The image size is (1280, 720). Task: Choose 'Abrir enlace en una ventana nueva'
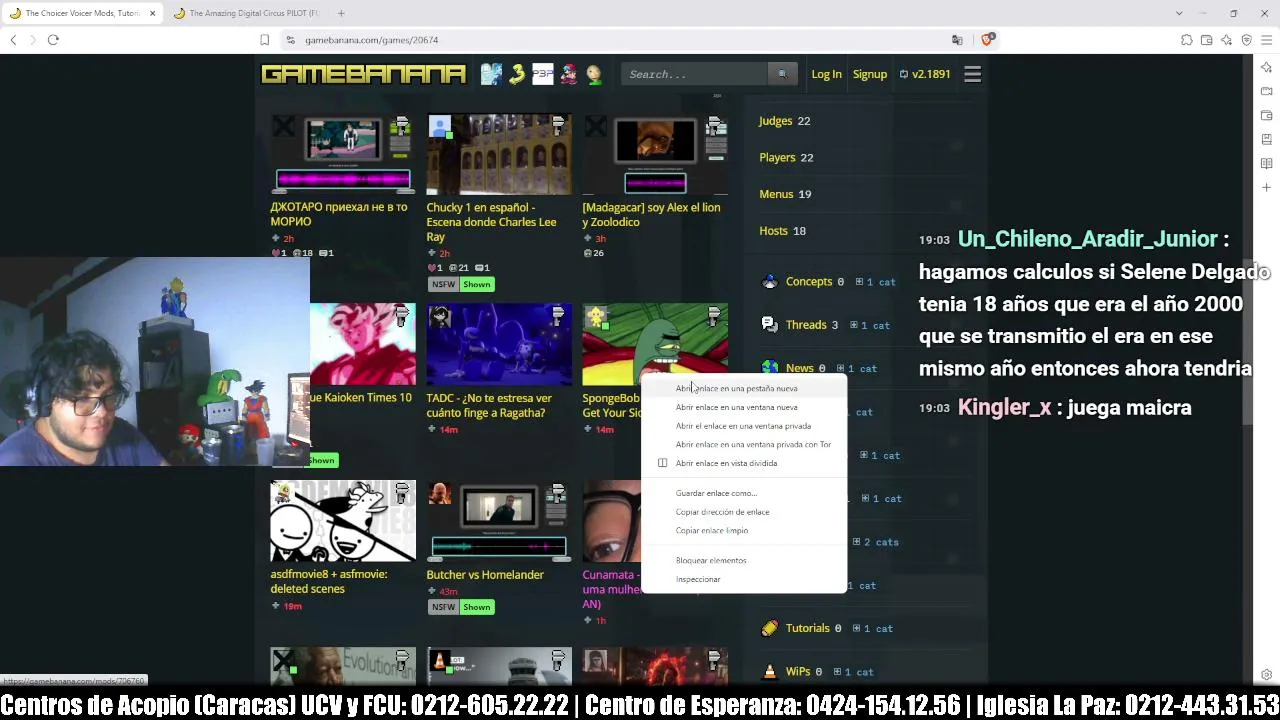point(736,407)
